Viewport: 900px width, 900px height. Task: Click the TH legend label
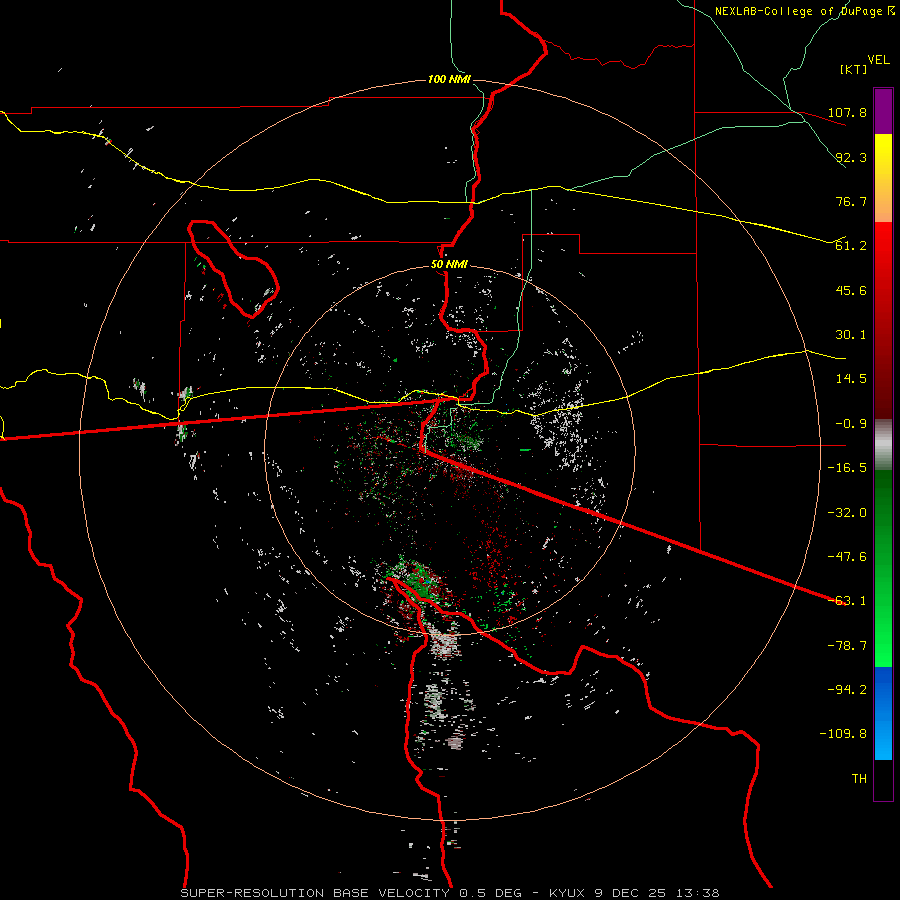click(859, 779)
